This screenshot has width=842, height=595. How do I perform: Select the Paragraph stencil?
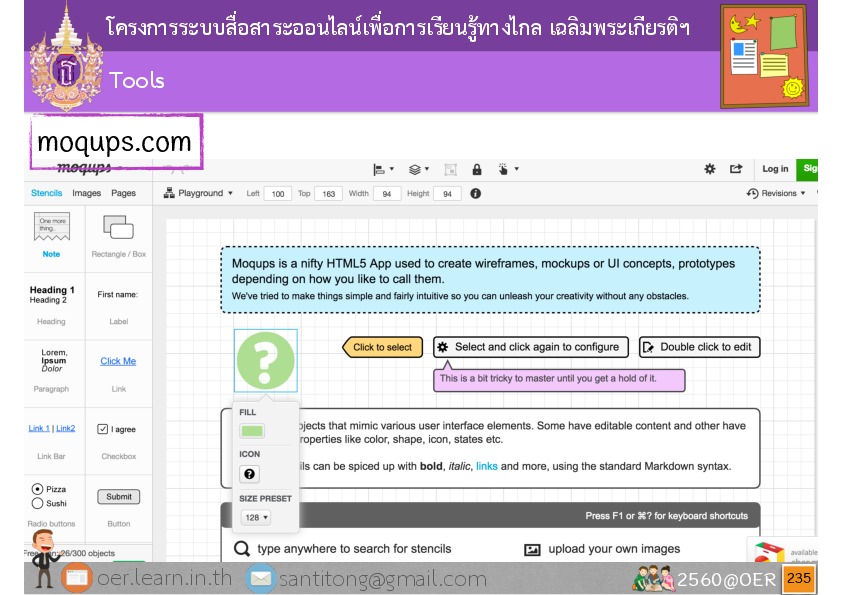[52, 370]
